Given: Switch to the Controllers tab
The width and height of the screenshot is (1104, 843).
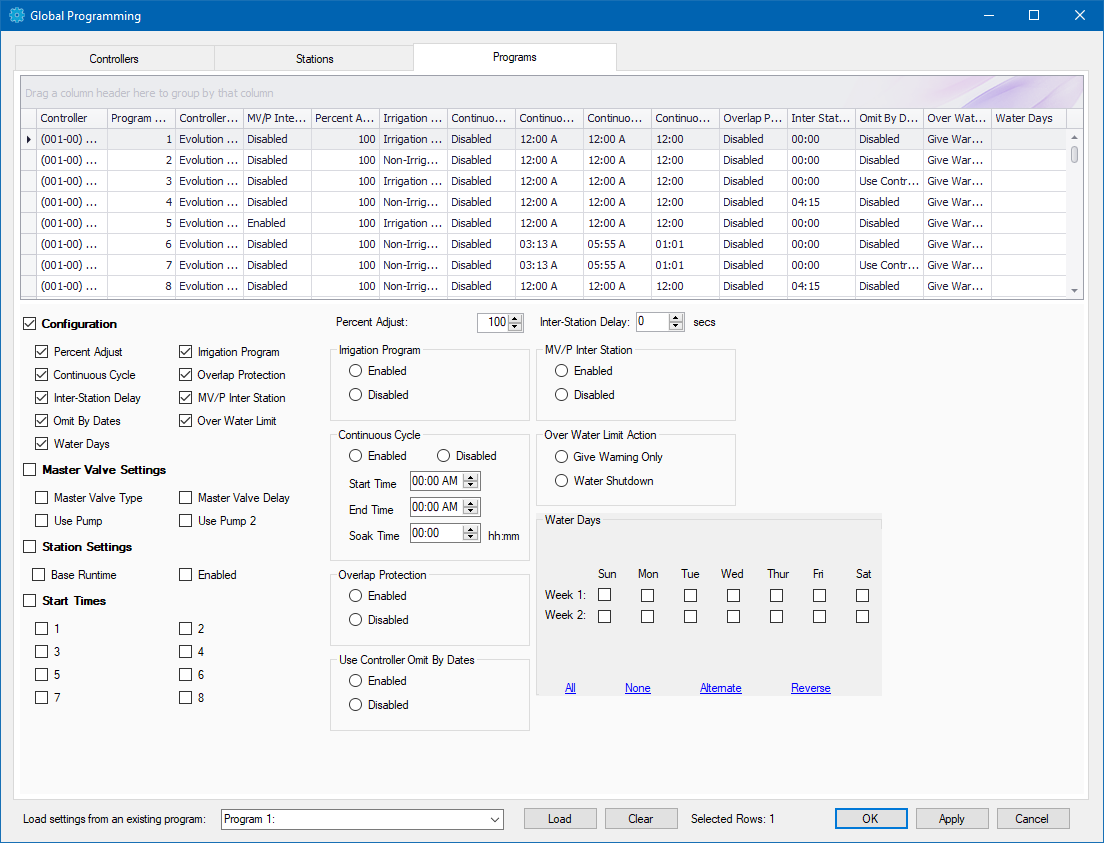Looking at the screenshot, I should coord(114,58).
